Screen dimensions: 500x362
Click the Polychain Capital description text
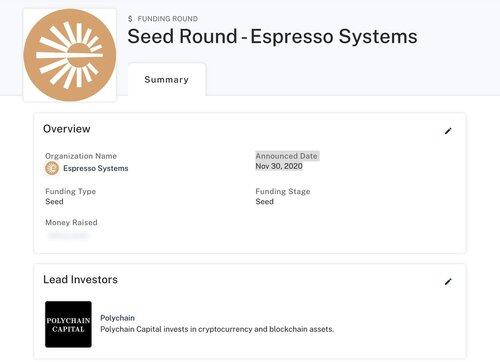tap(217, 329)
